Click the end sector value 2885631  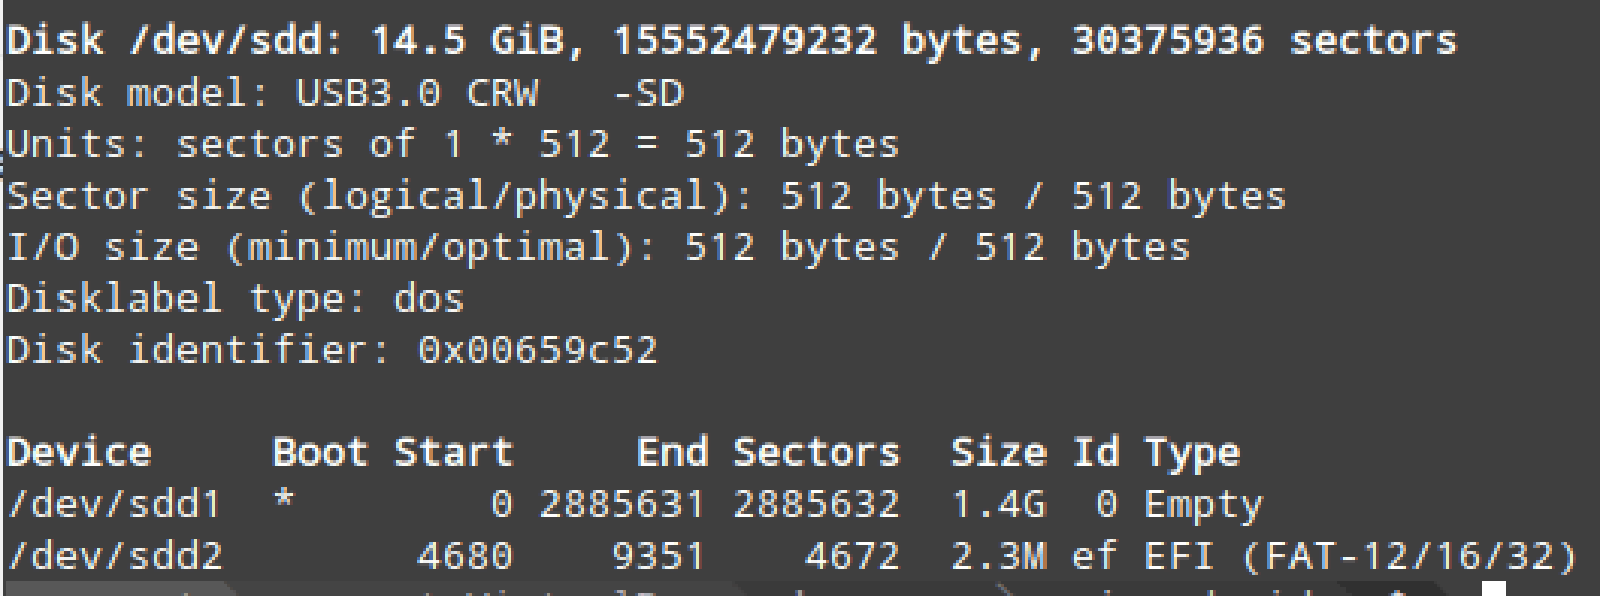pyautogui.click(x=622, y=504)
